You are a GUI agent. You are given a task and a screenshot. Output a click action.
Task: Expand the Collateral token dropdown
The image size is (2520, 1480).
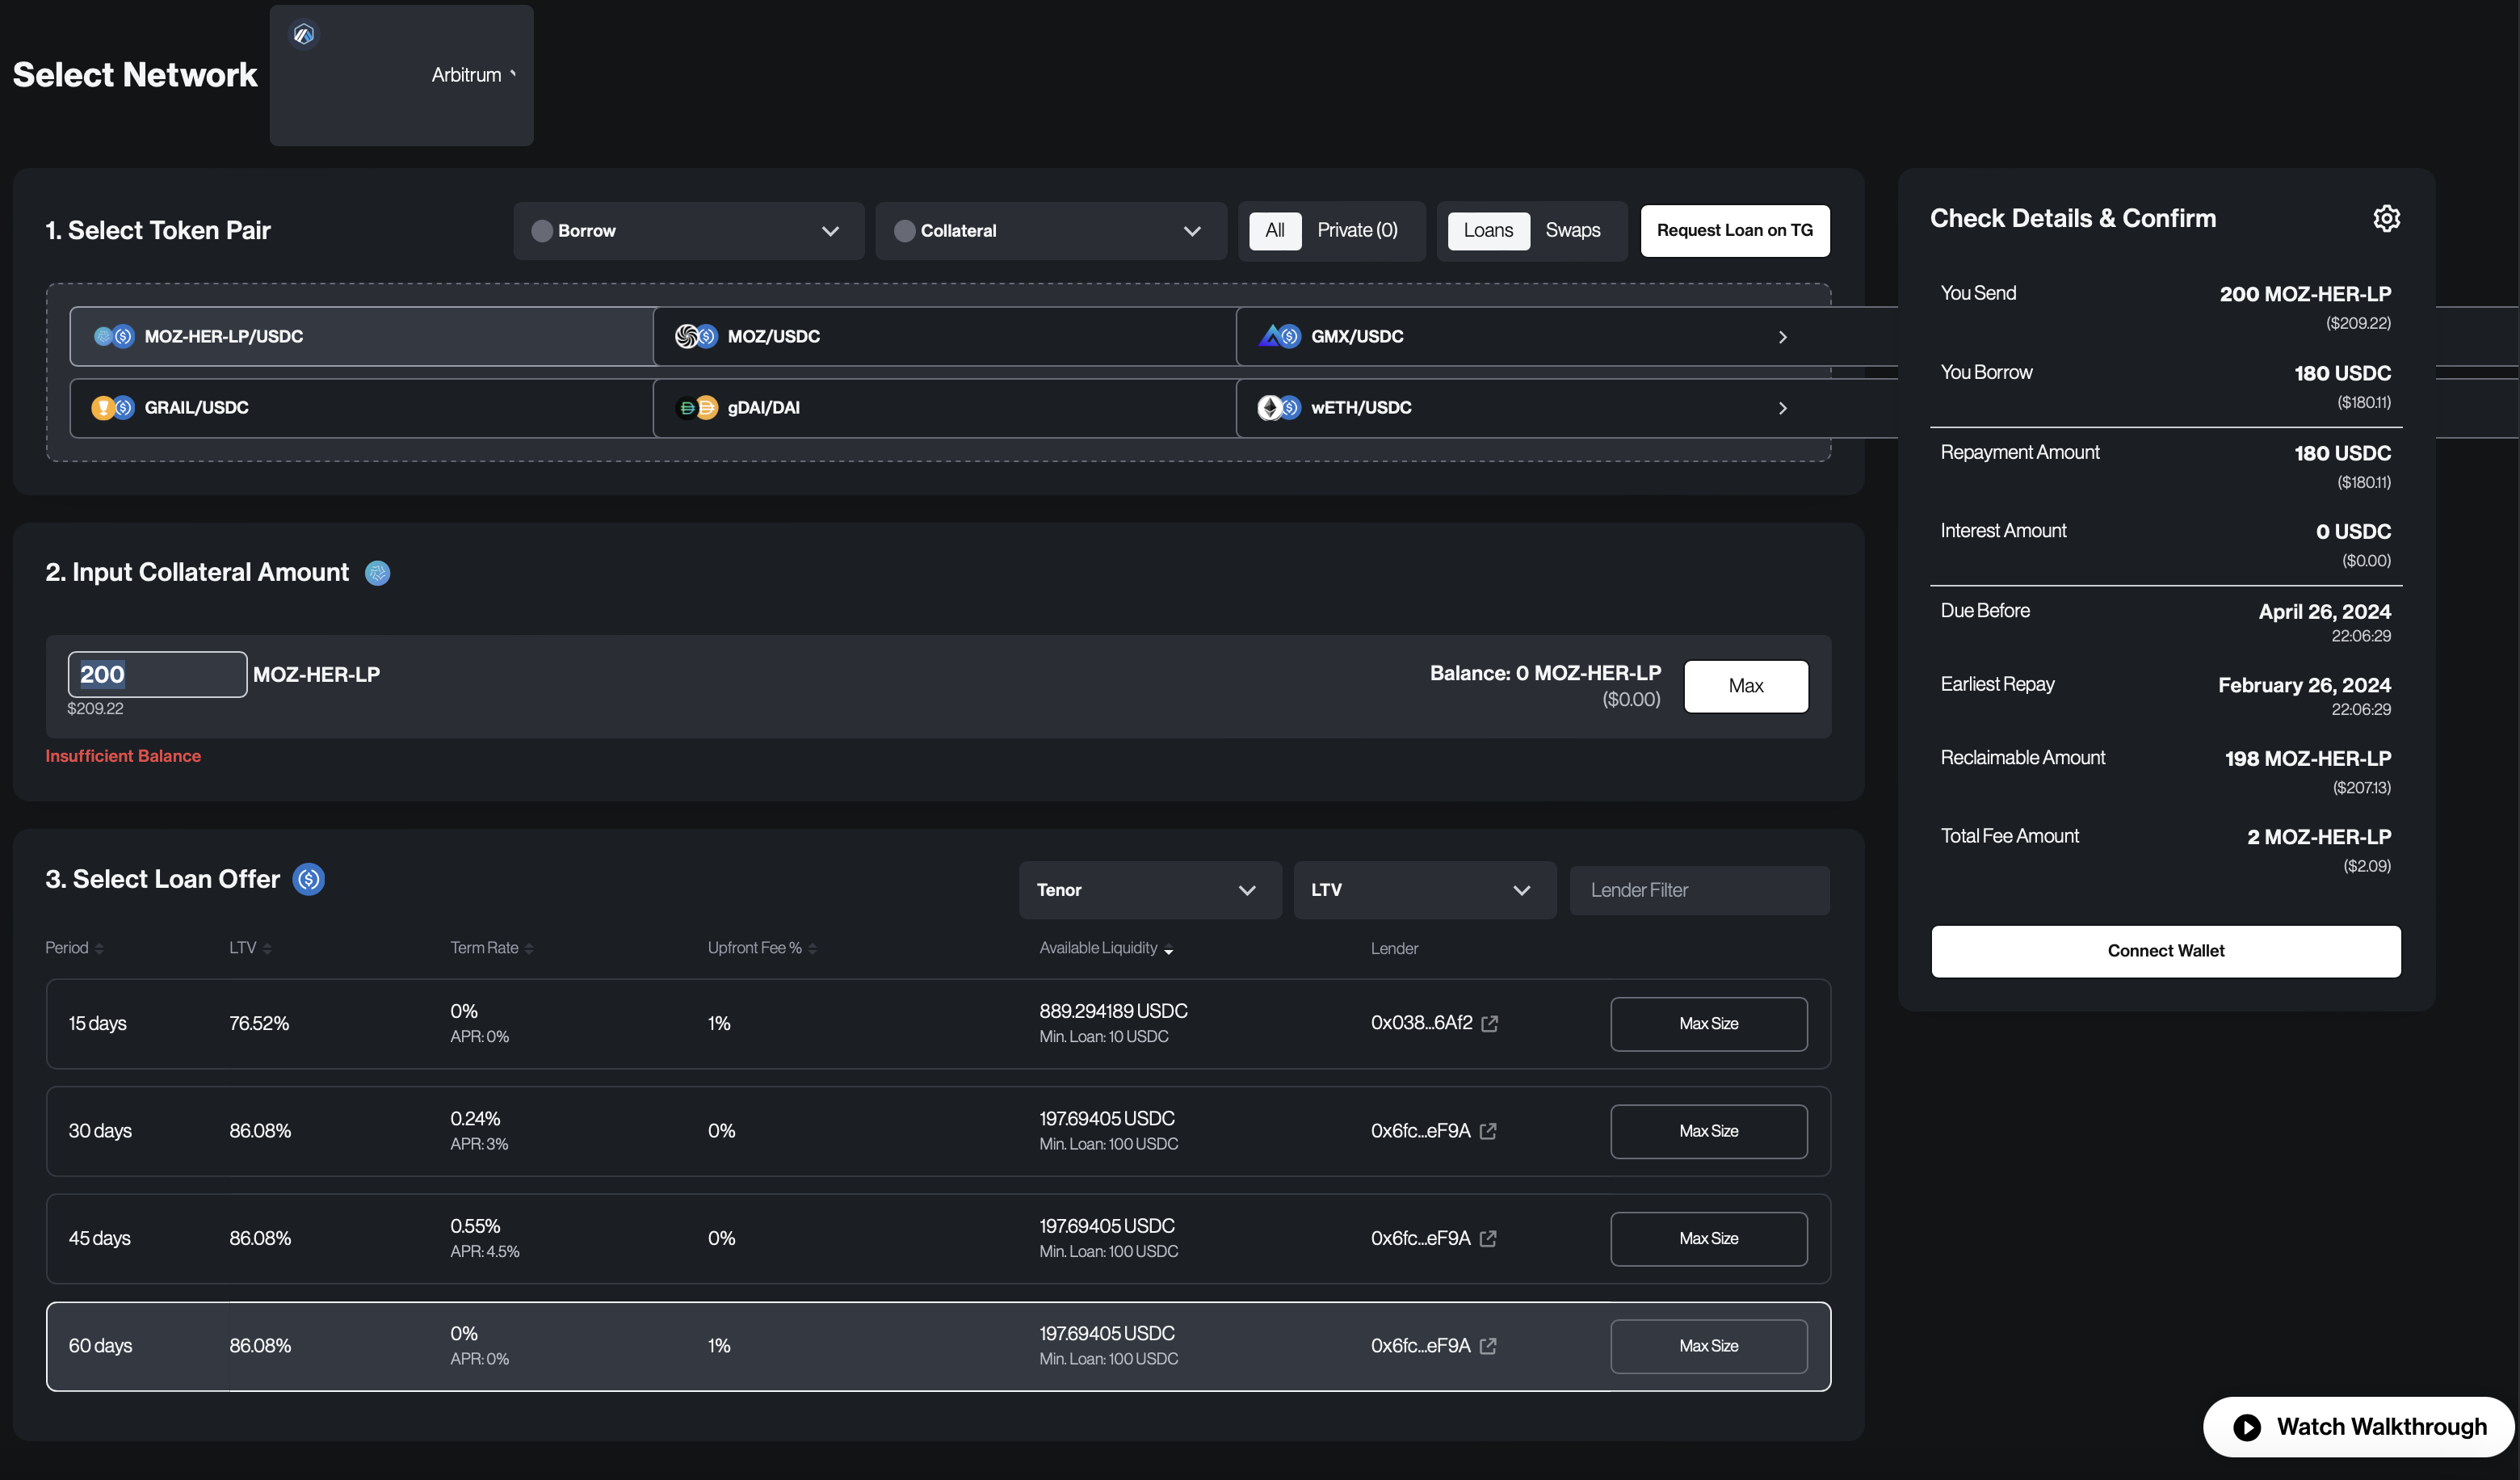pos(1050,231)
